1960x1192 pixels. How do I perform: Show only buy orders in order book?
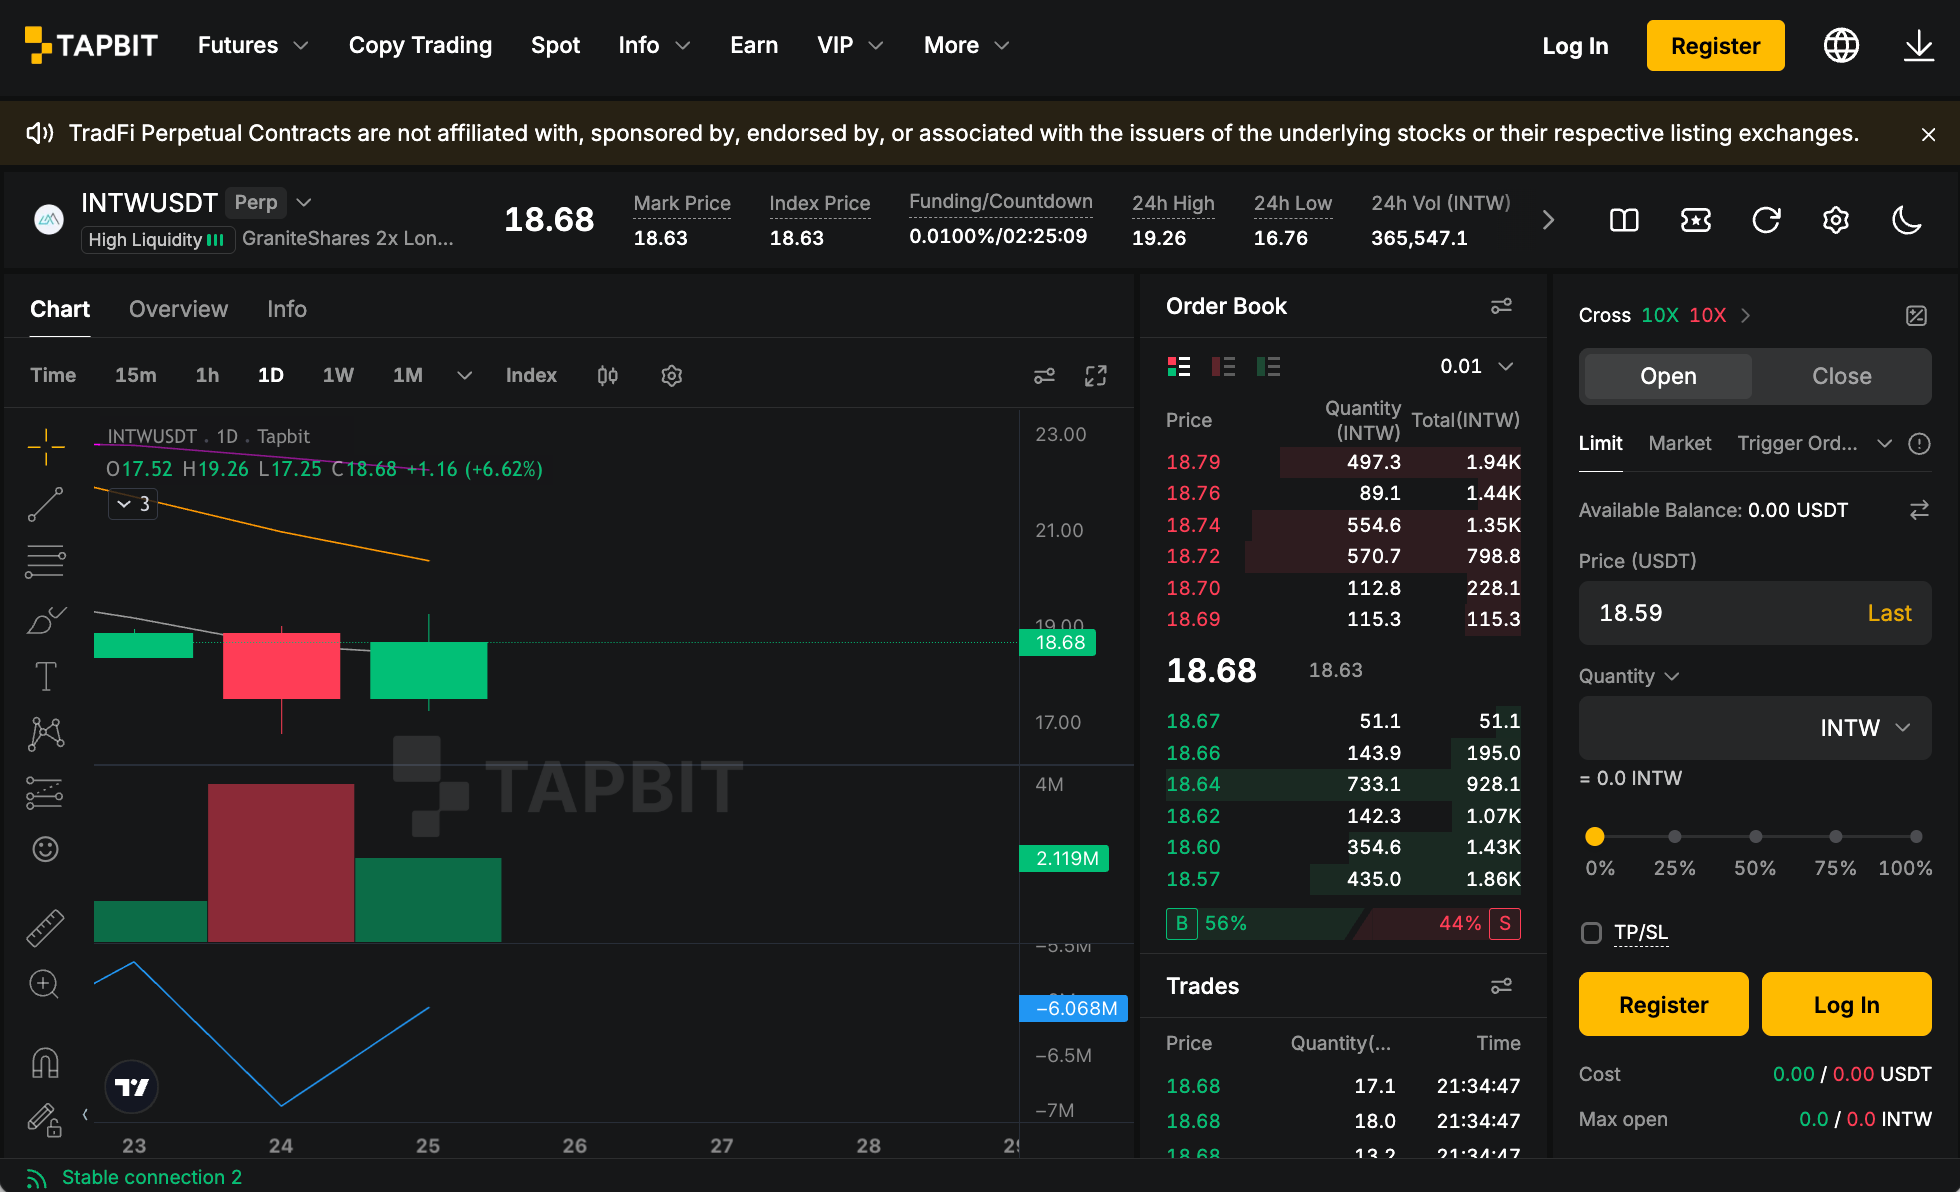[x=1268, y=366]
